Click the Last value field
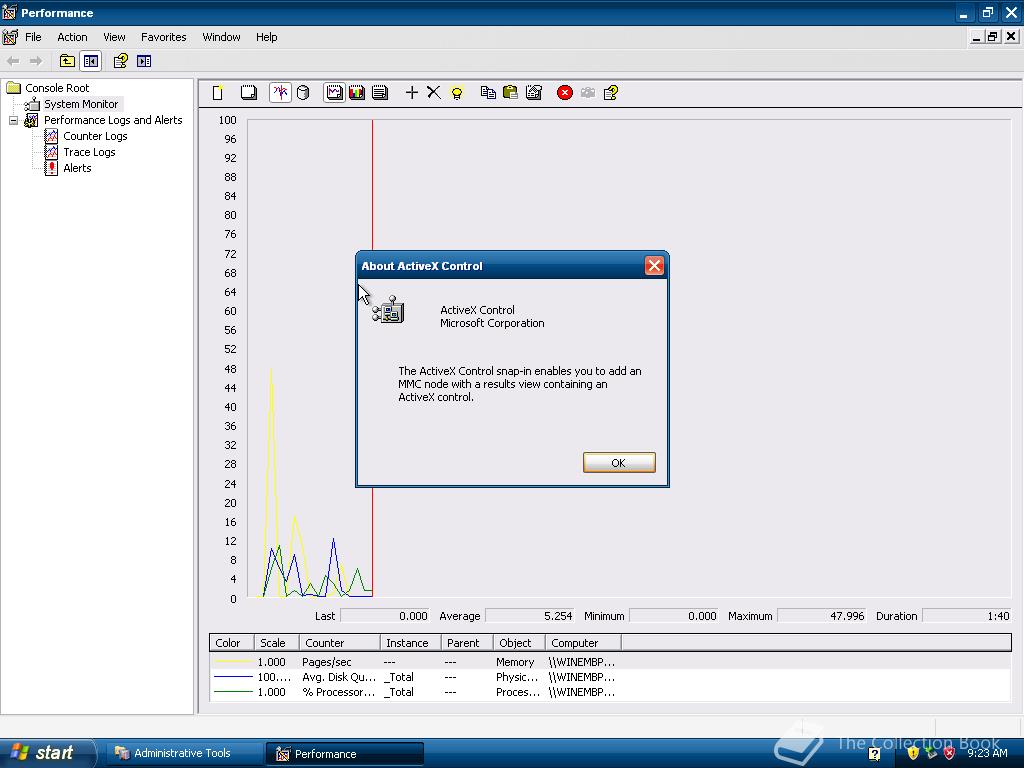The height and width of the screenshot is (768, 1024). tap(385, 616)
